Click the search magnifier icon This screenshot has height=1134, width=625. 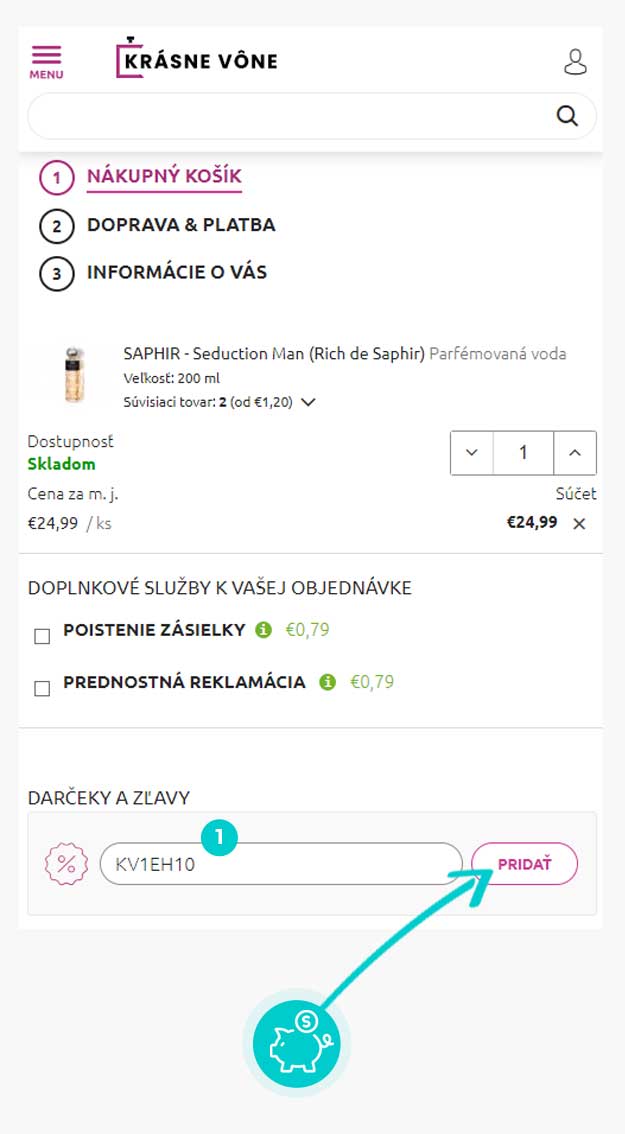click(x=567, y=116)
